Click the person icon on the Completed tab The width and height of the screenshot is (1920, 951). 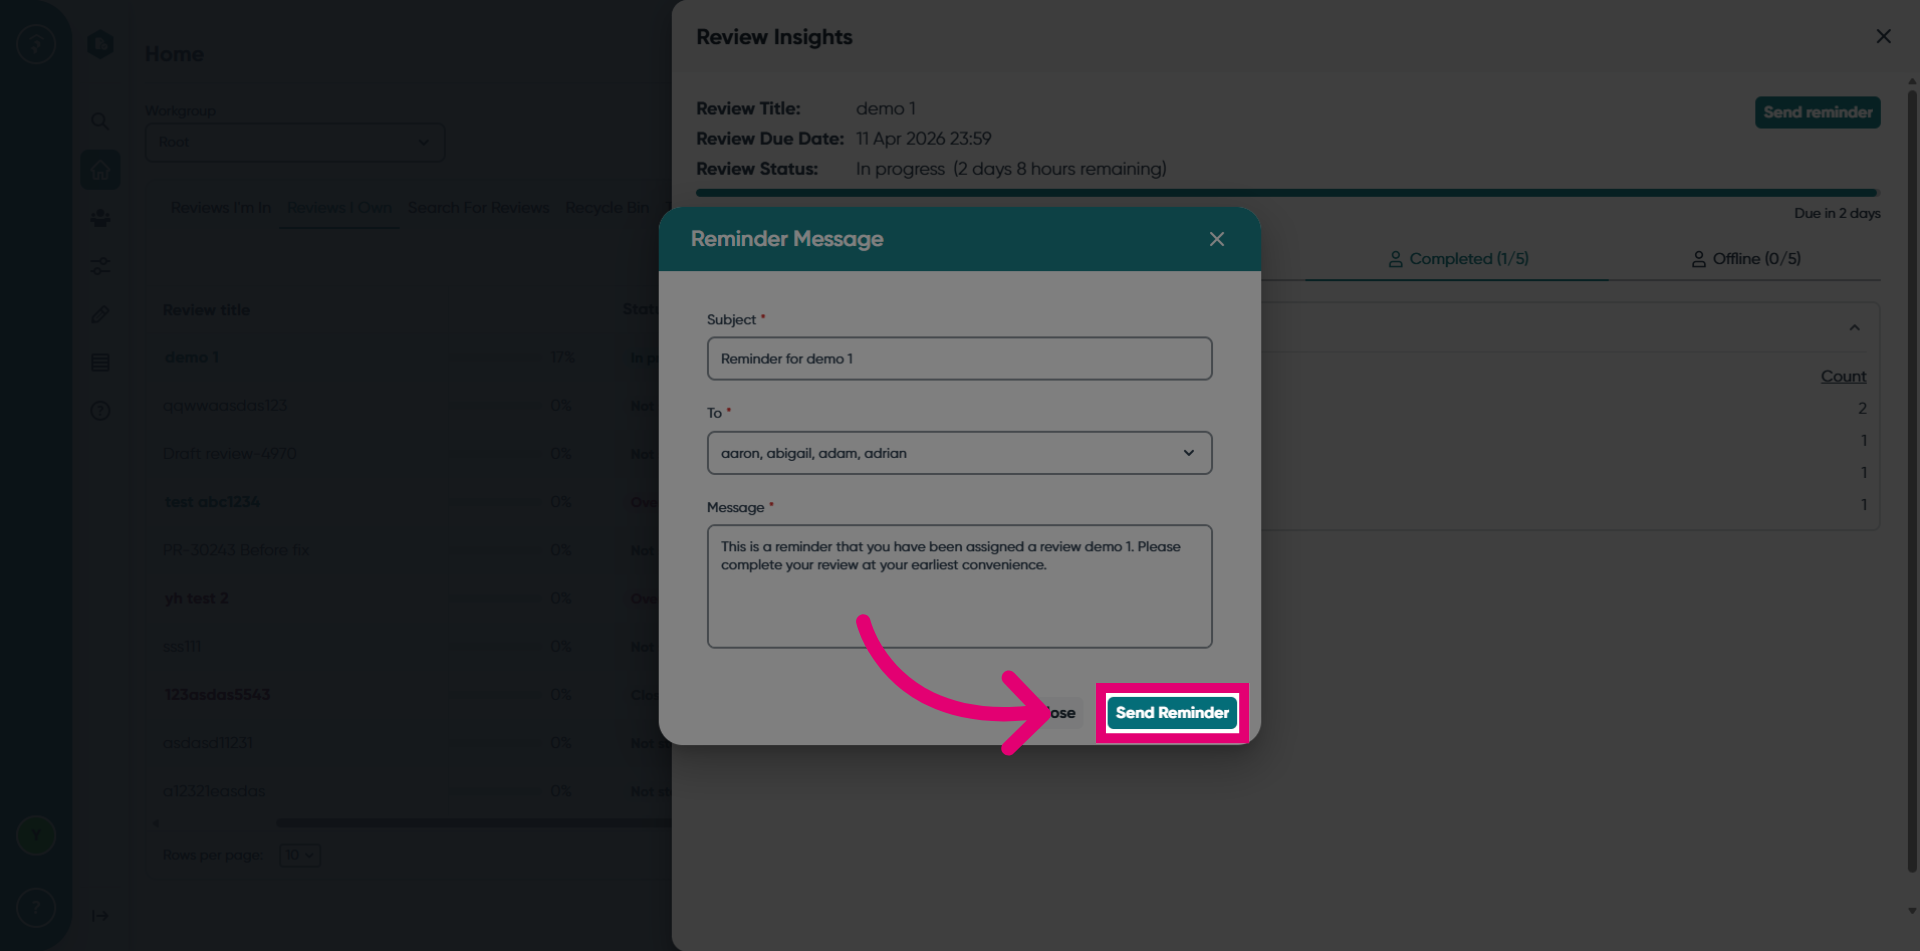click(x=1395, y=259)
